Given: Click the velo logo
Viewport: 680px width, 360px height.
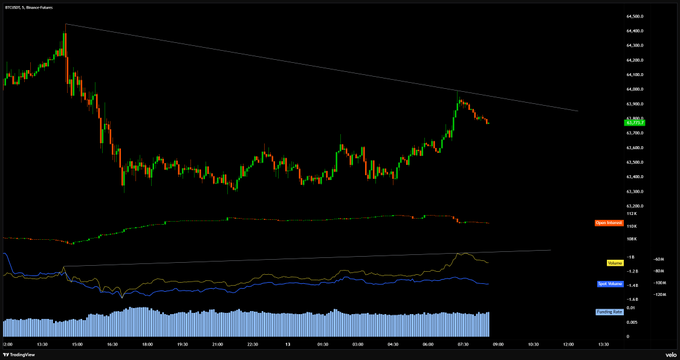Looking at the screenshot, I should pyautogui.click(x=671, y=355).
